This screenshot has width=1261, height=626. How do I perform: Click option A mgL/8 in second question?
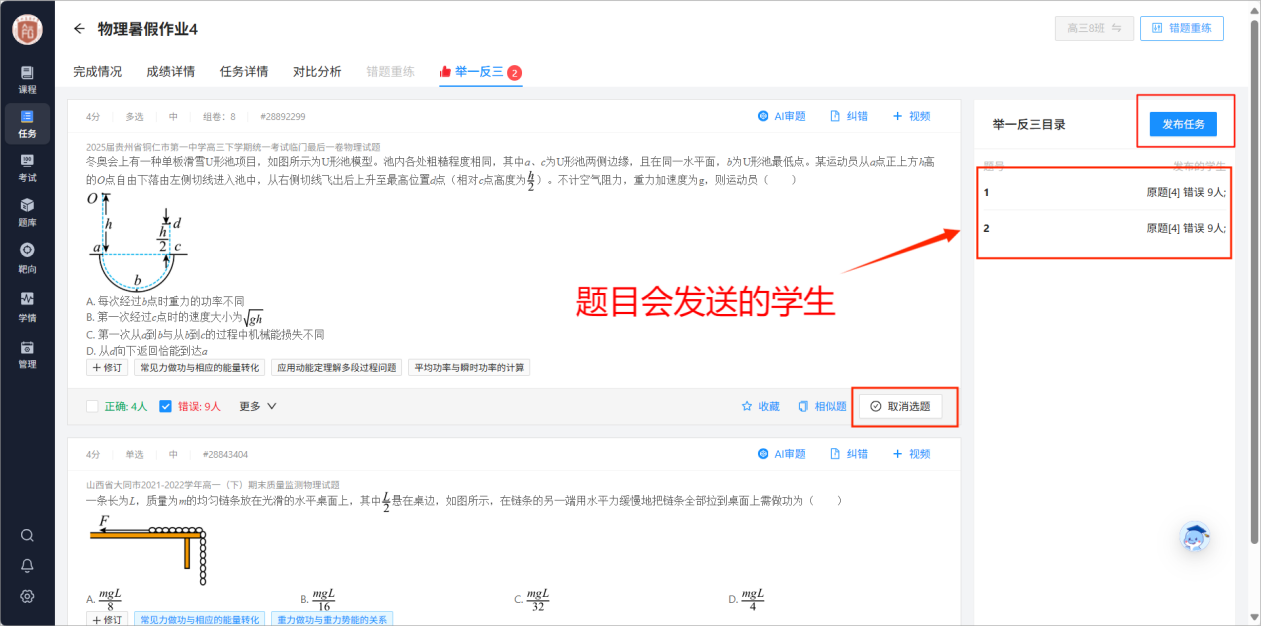coord(105,599)
